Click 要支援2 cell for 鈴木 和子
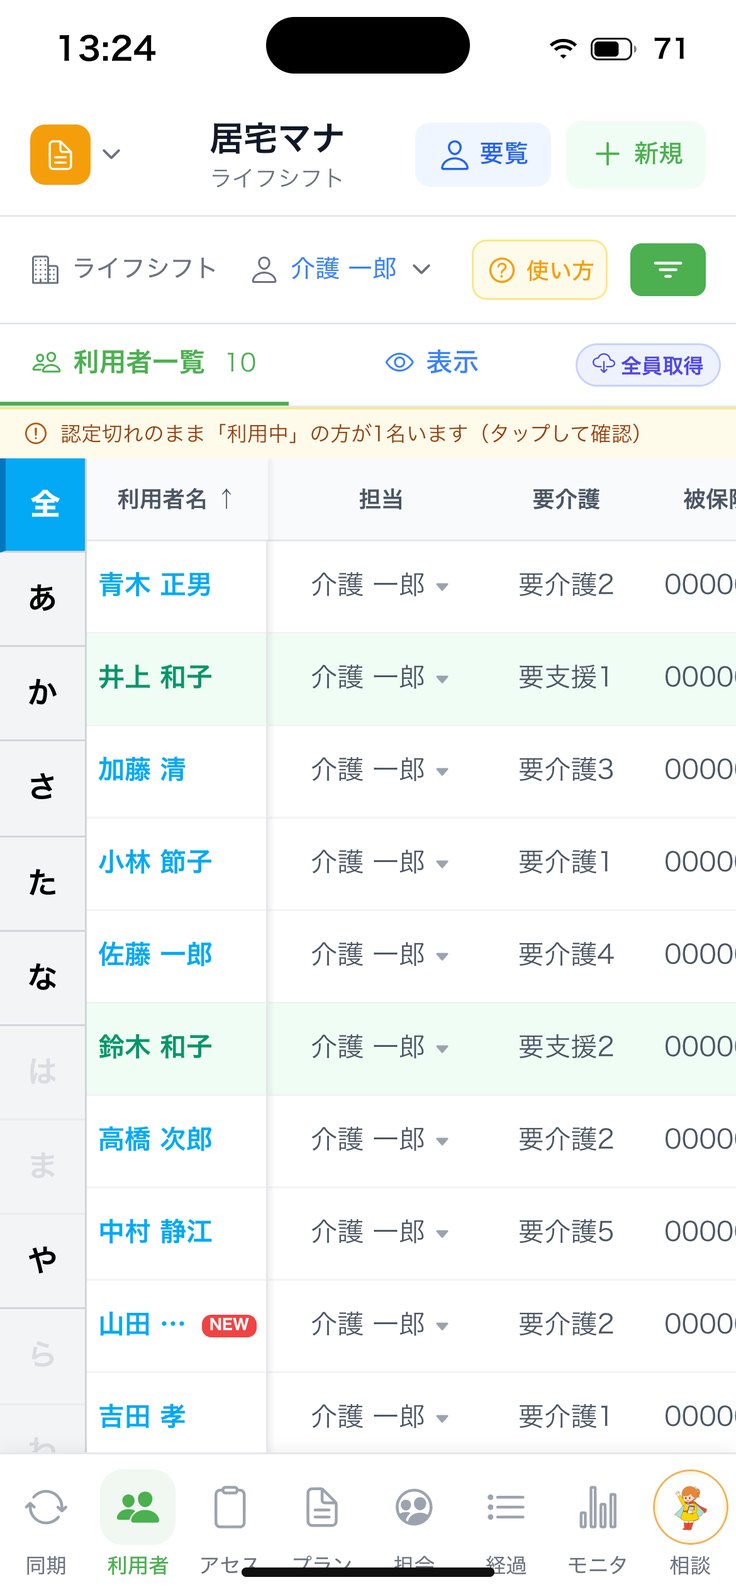Viewport: 736px width, 1592px height. 566,1046
